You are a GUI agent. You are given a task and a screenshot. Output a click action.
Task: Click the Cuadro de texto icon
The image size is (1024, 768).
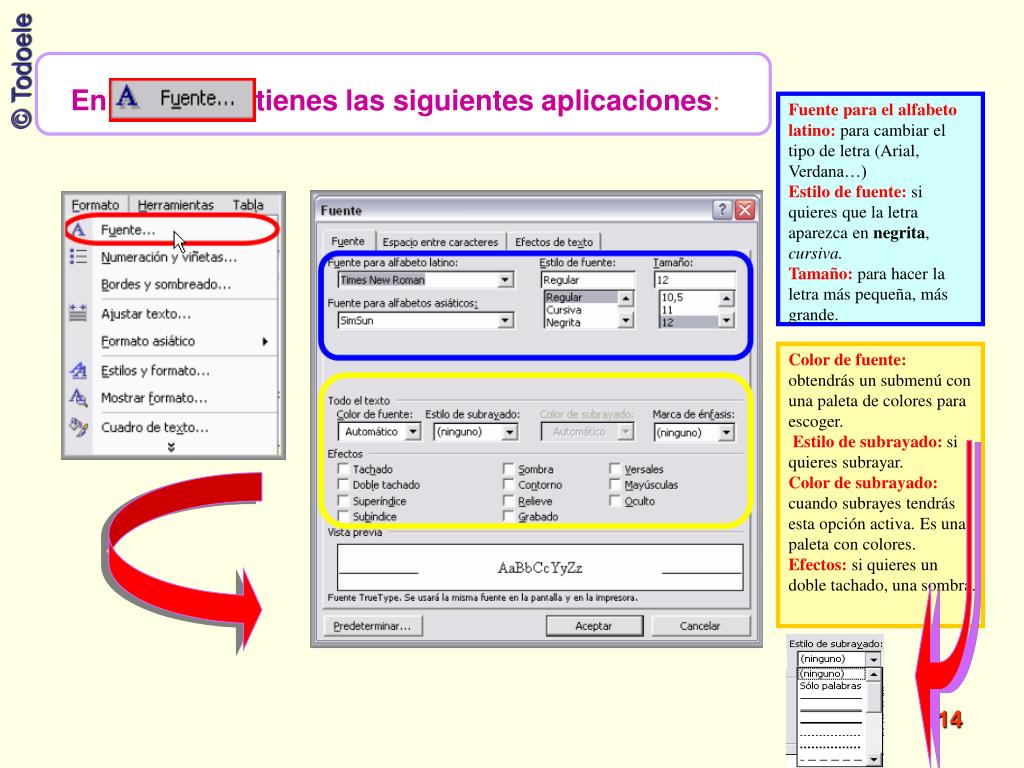pyautogui.click(x=78, y=427)
